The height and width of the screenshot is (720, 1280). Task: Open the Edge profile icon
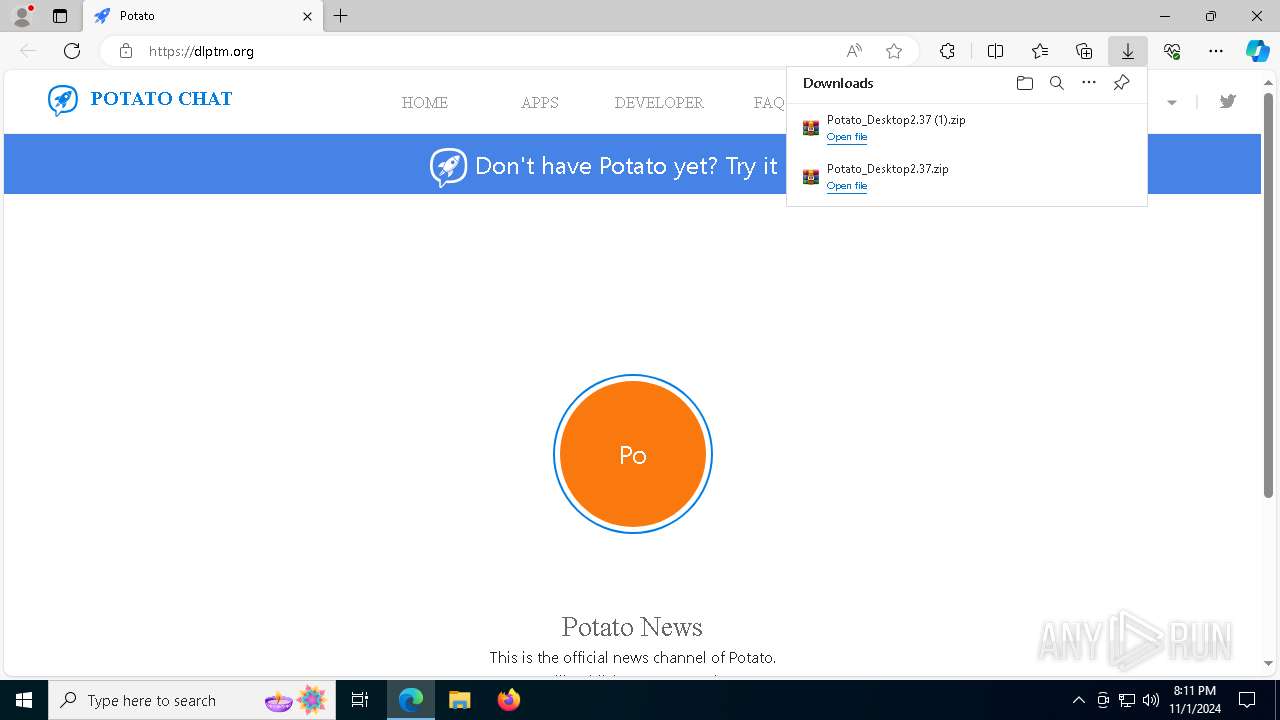pyautogui.click(x=22, y=16)
